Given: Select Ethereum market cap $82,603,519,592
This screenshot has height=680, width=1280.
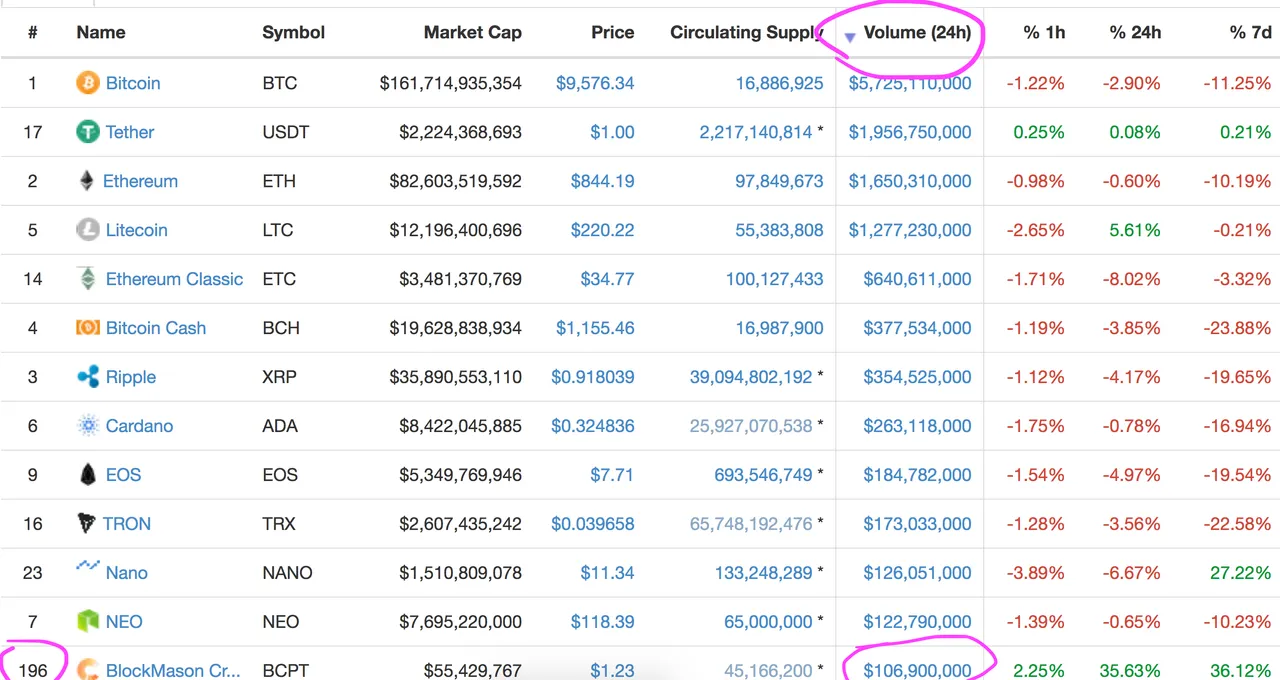Looking at the screenshot, I should 456,181.
